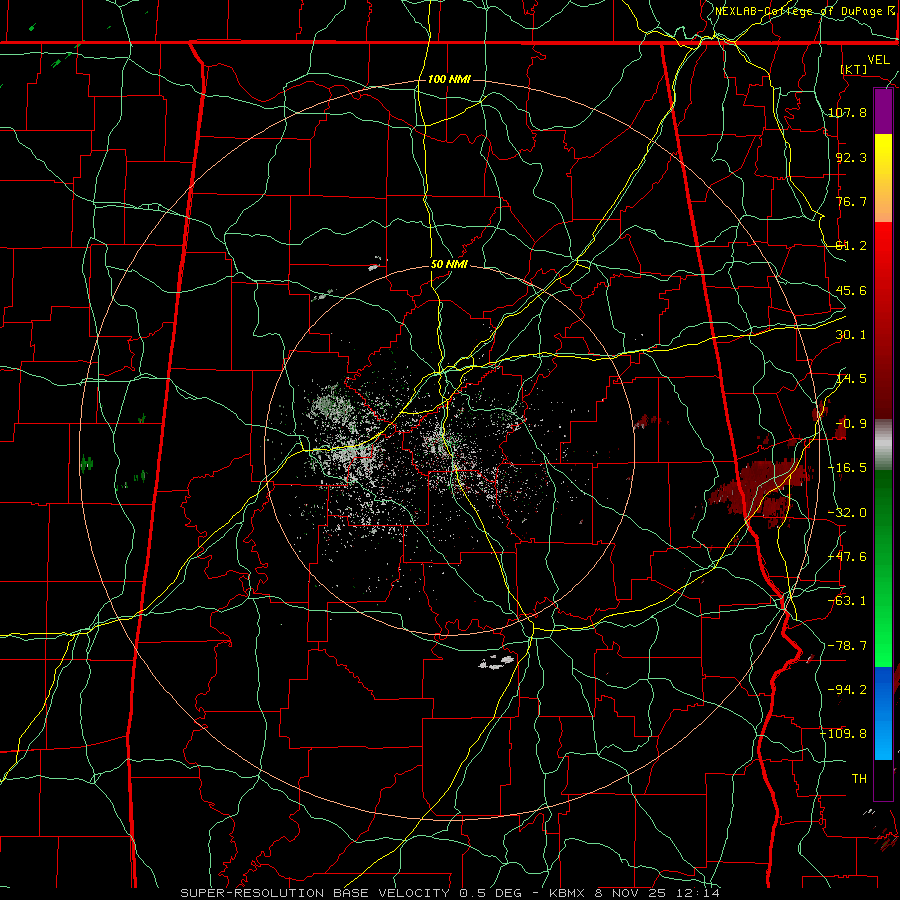Click the -16.5 scale value
This screenshot has width=900, height=900.
(848, 468)
